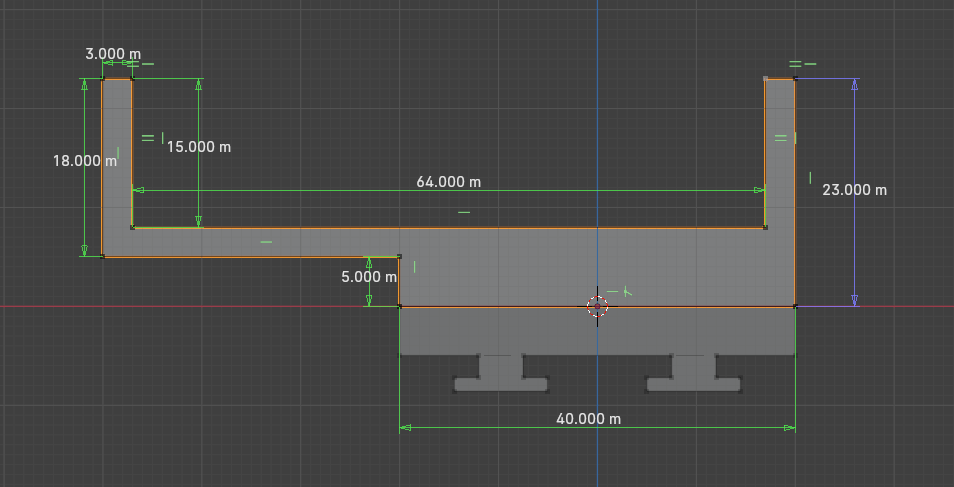Image resolution: width=954 pixels, height=487 pixels.
Task: Click the 3D cursor at the origin
Action: point(598,307)
